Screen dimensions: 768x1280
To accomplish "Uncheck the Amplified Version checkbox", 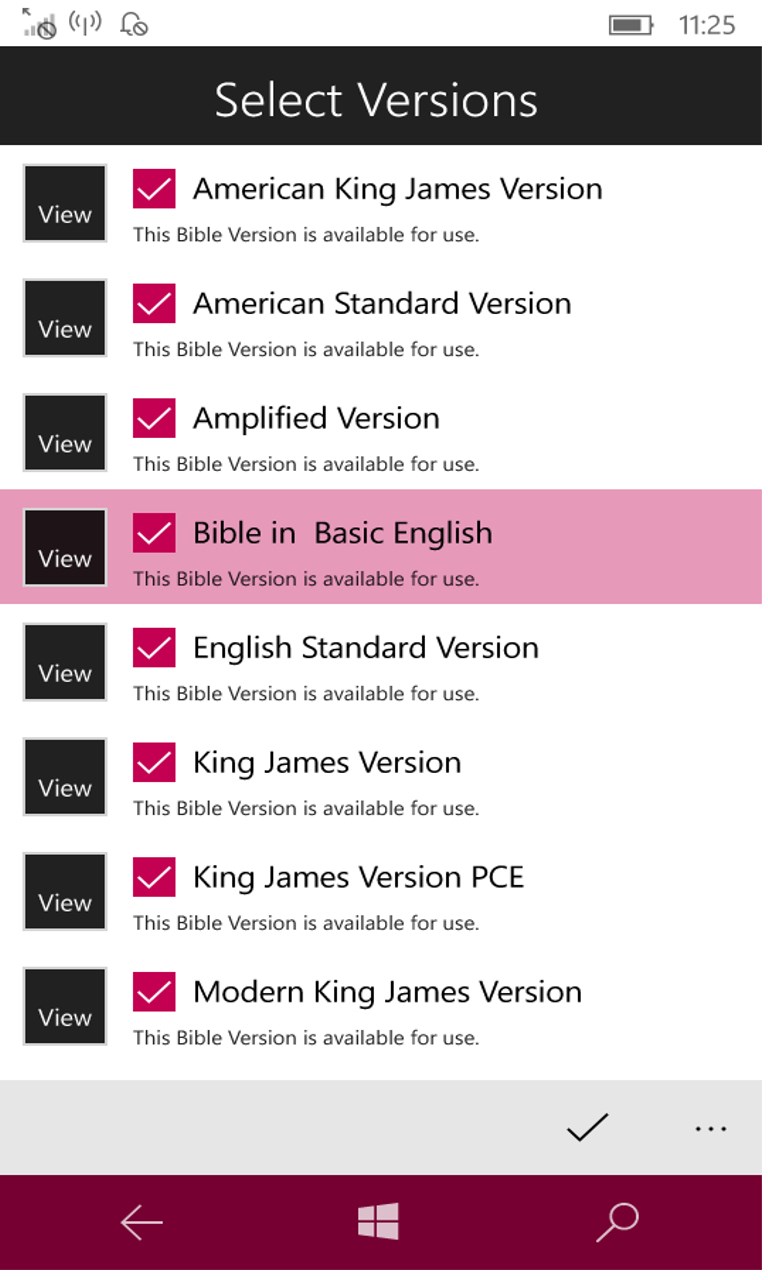I will pos(154,418).
